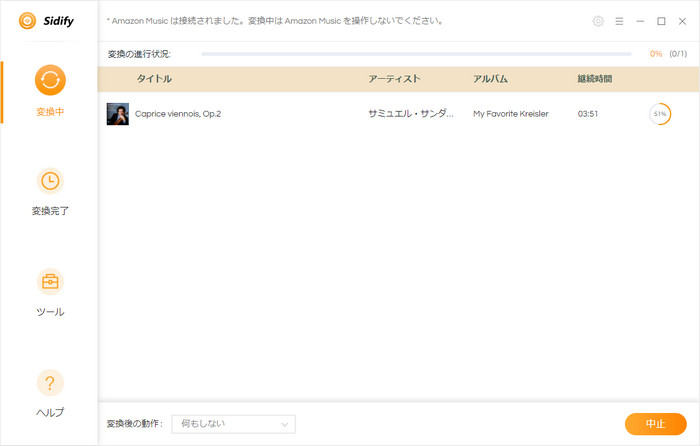Click the album name My Favorite Kreisler
Image resolution: width=700 pixels, height=446 pixels.
(511, 114)
